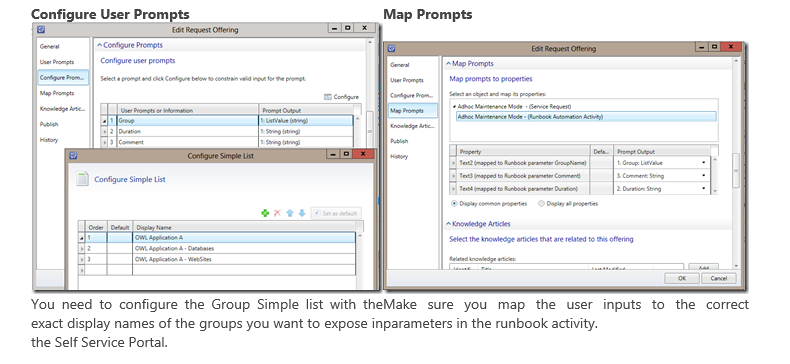Image resolution: width=790 pixels, height=364 pixels.
Task: Click the blue move down arrow icon
Action: click(x=302, y=213)
